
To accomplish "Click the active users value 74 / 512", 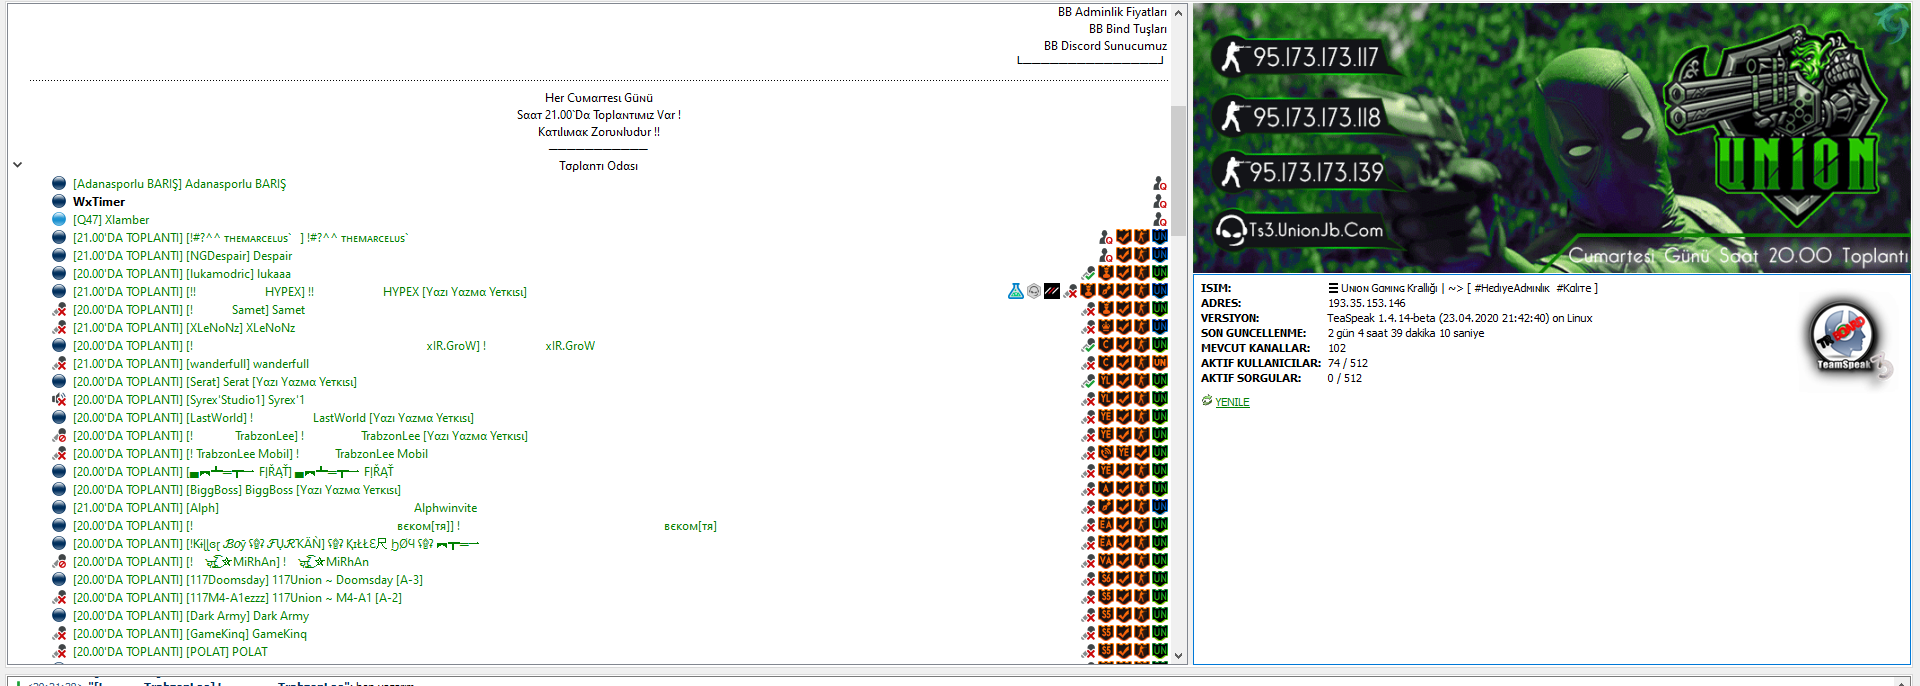I will tap(1347, 363).
